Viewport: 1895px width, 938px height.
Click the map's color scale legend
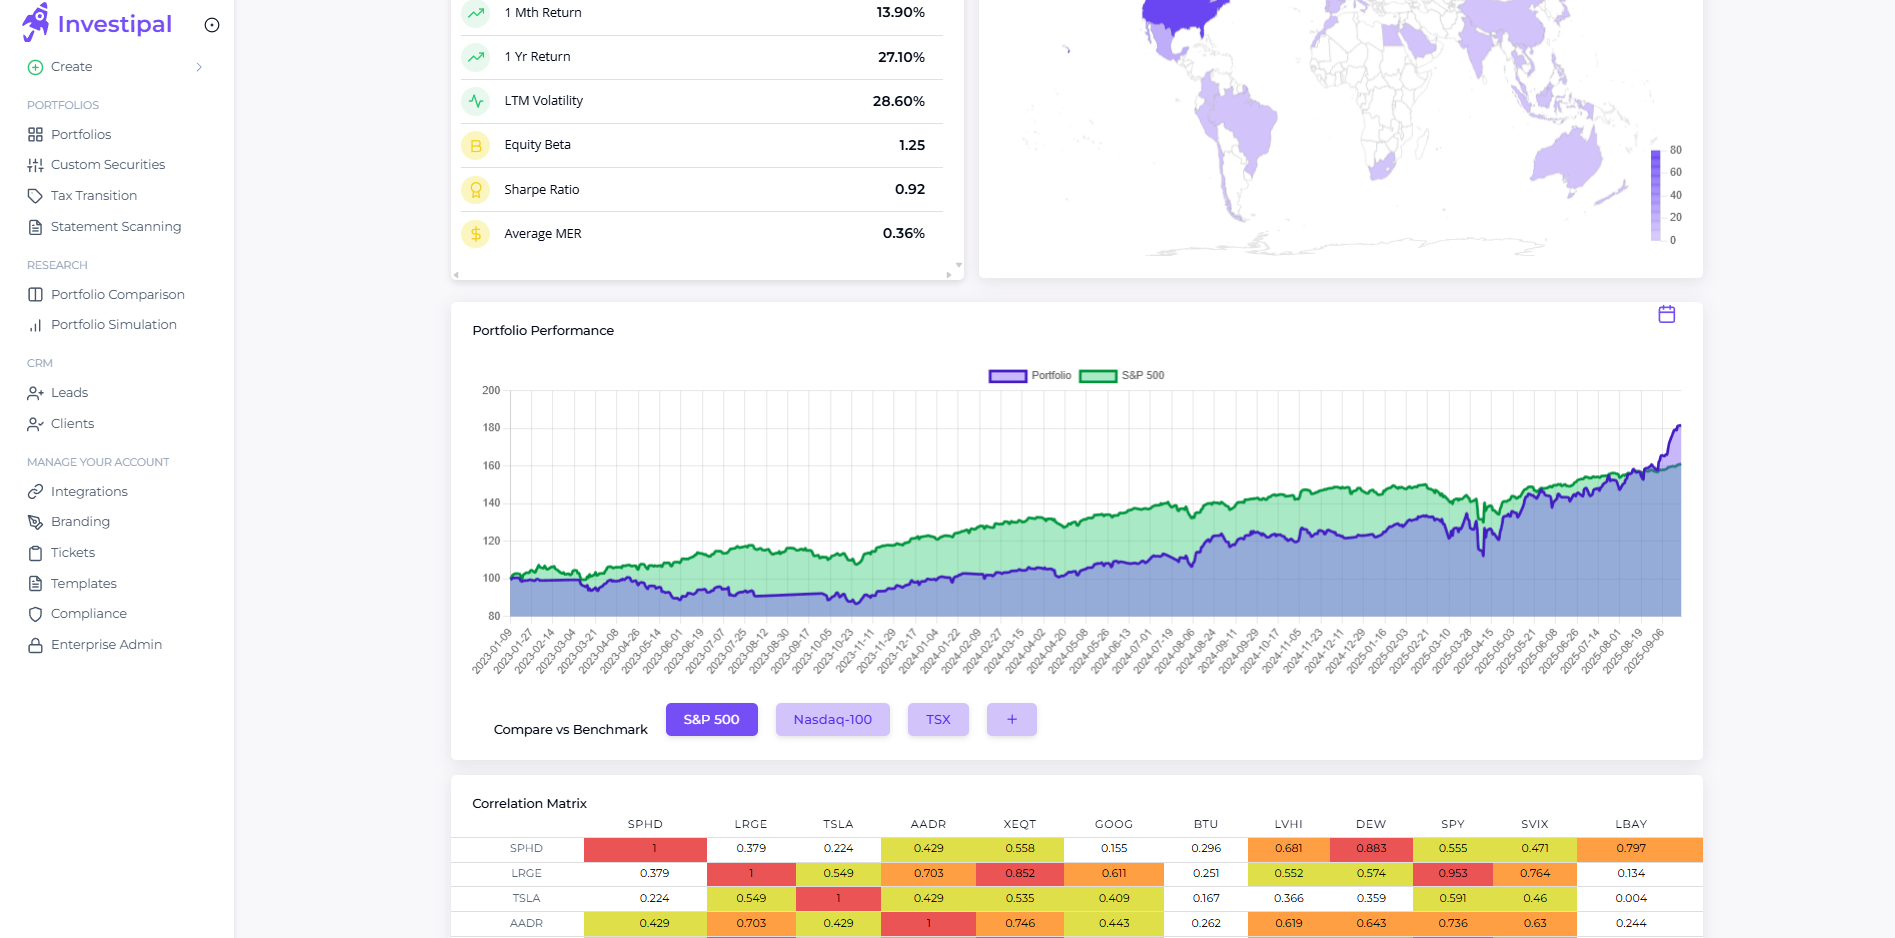click(1657, 195)
